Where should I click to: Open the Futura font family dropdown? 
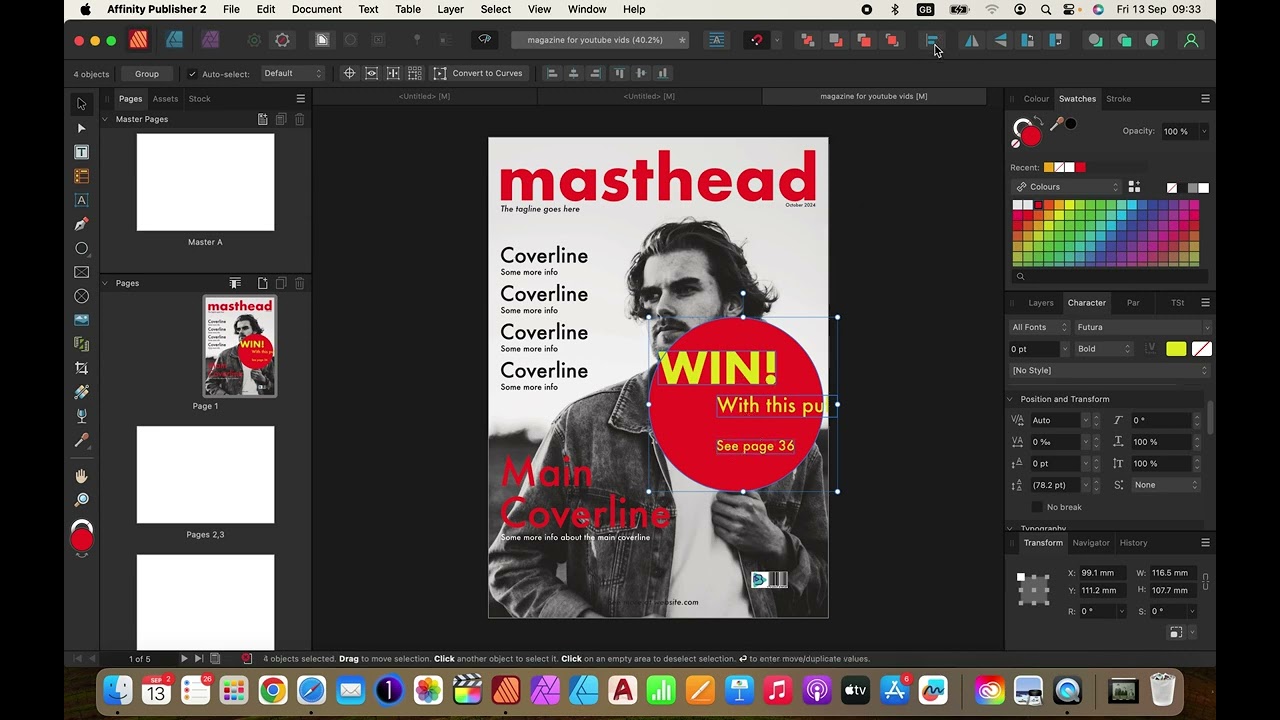coord(1142,327)
